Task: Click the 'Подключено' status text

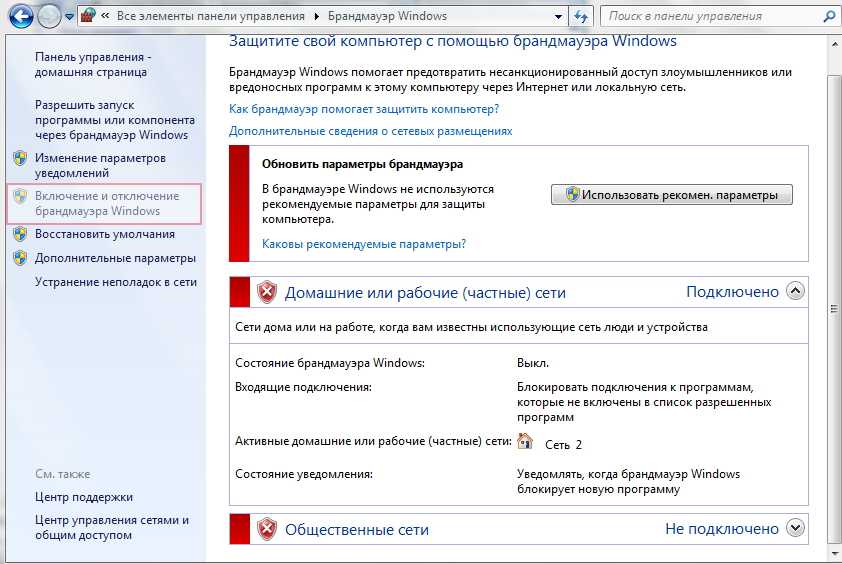Action: click(x=732, y=292)
